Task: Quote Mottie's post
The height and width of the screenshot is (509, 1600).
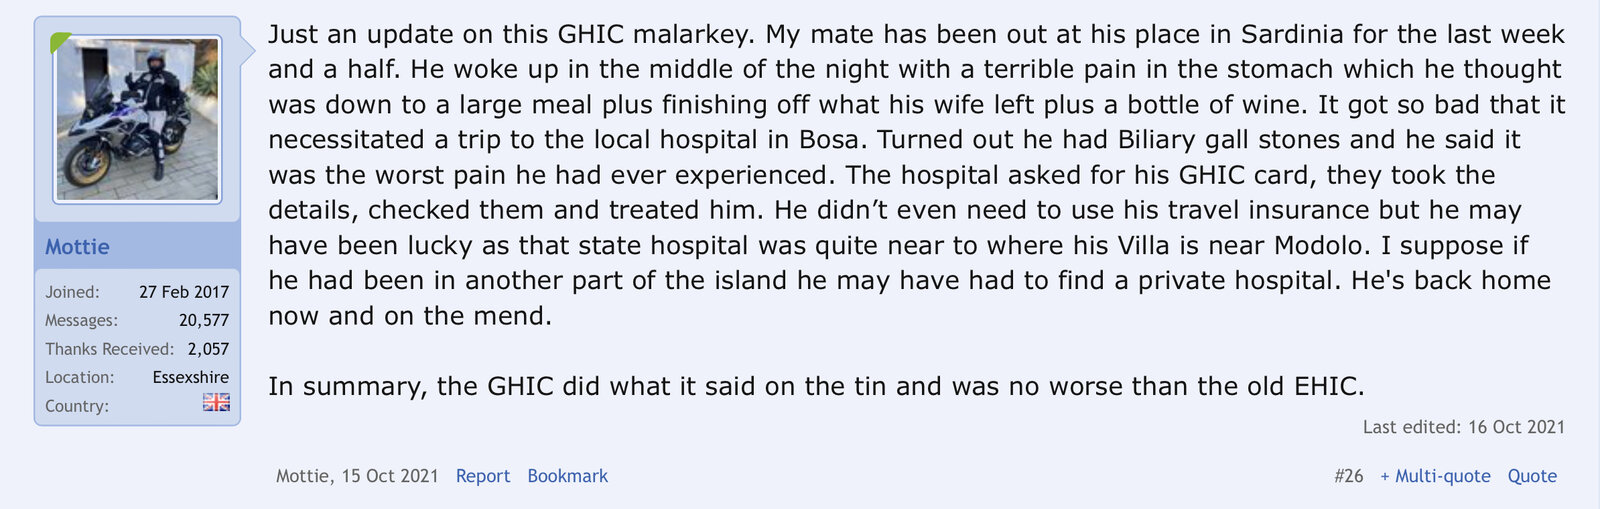Action: 1532,476
